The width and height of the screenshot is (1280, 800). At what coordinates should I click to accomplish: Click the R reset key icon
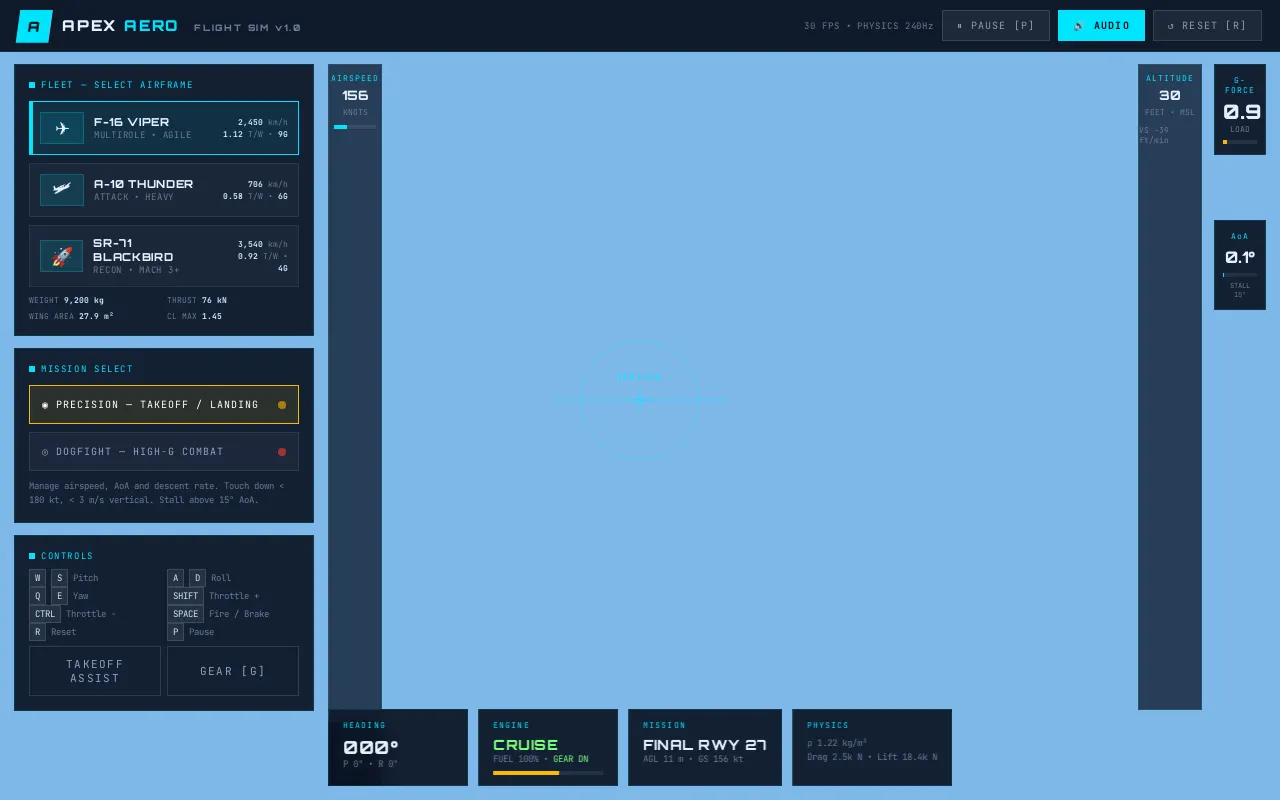pyautogui.click(x=37, y=632)
